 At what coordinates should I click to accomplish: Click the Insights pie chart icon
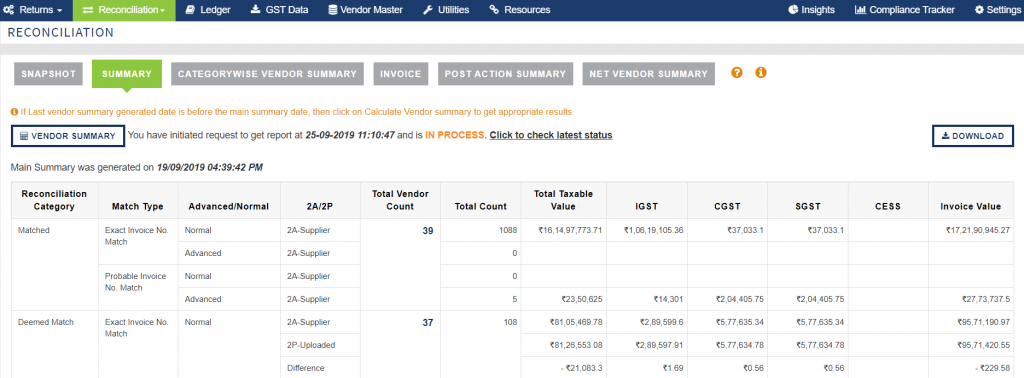793,10
